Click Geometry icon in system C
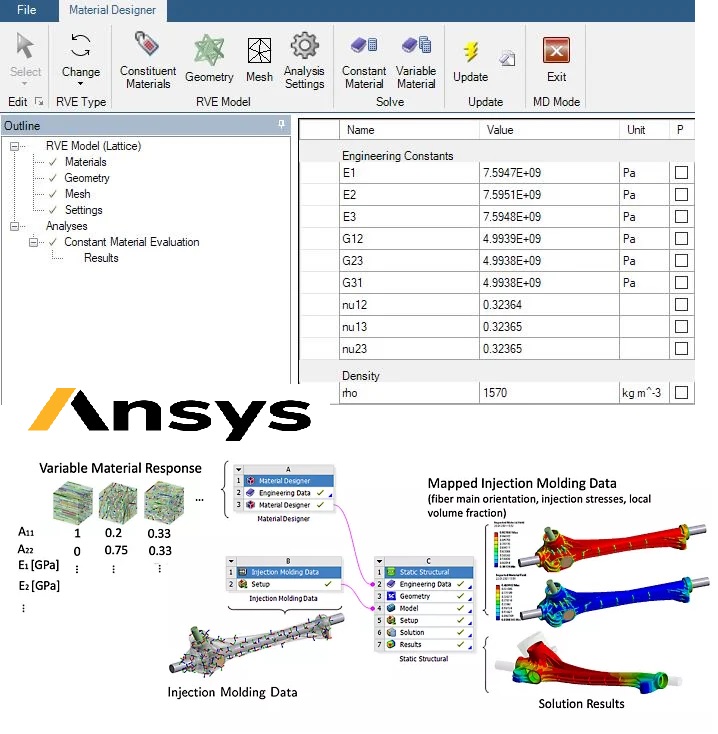Viewport: 718px width, 734px height. point(391,596)
